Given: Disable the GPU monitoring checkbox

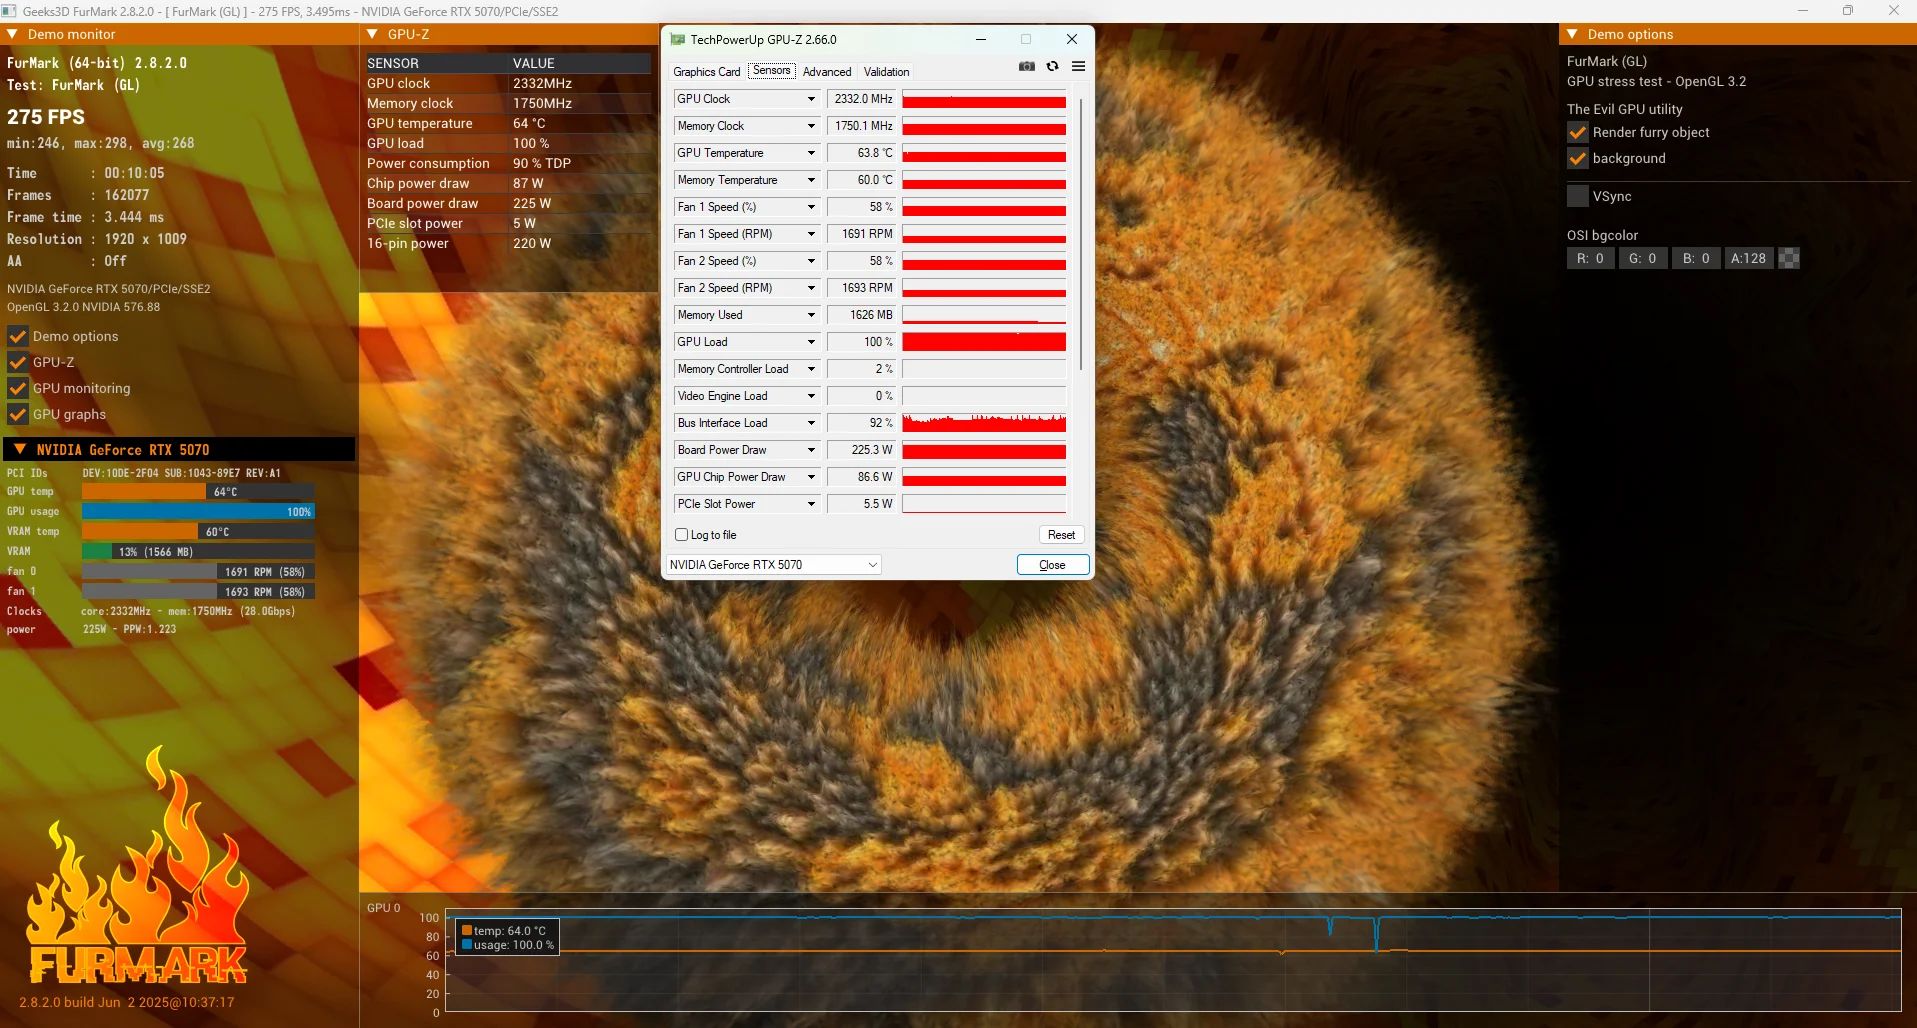Looking at the screenshot, I should (17, 388).
